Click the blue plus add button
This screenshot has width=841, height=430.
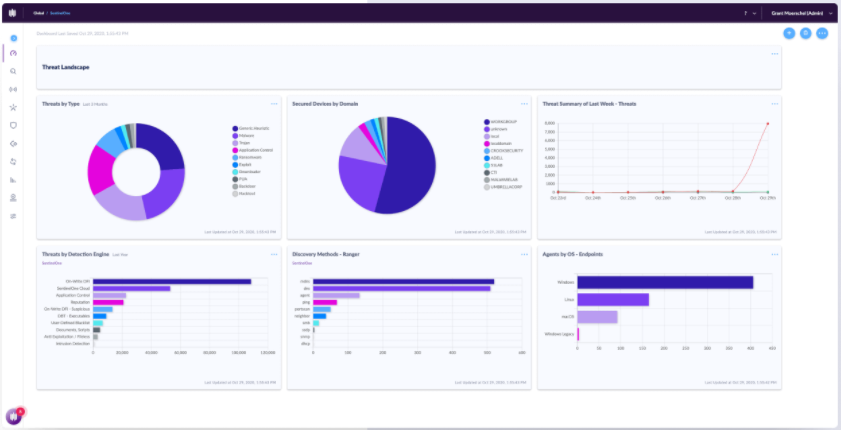pos(788,33)
